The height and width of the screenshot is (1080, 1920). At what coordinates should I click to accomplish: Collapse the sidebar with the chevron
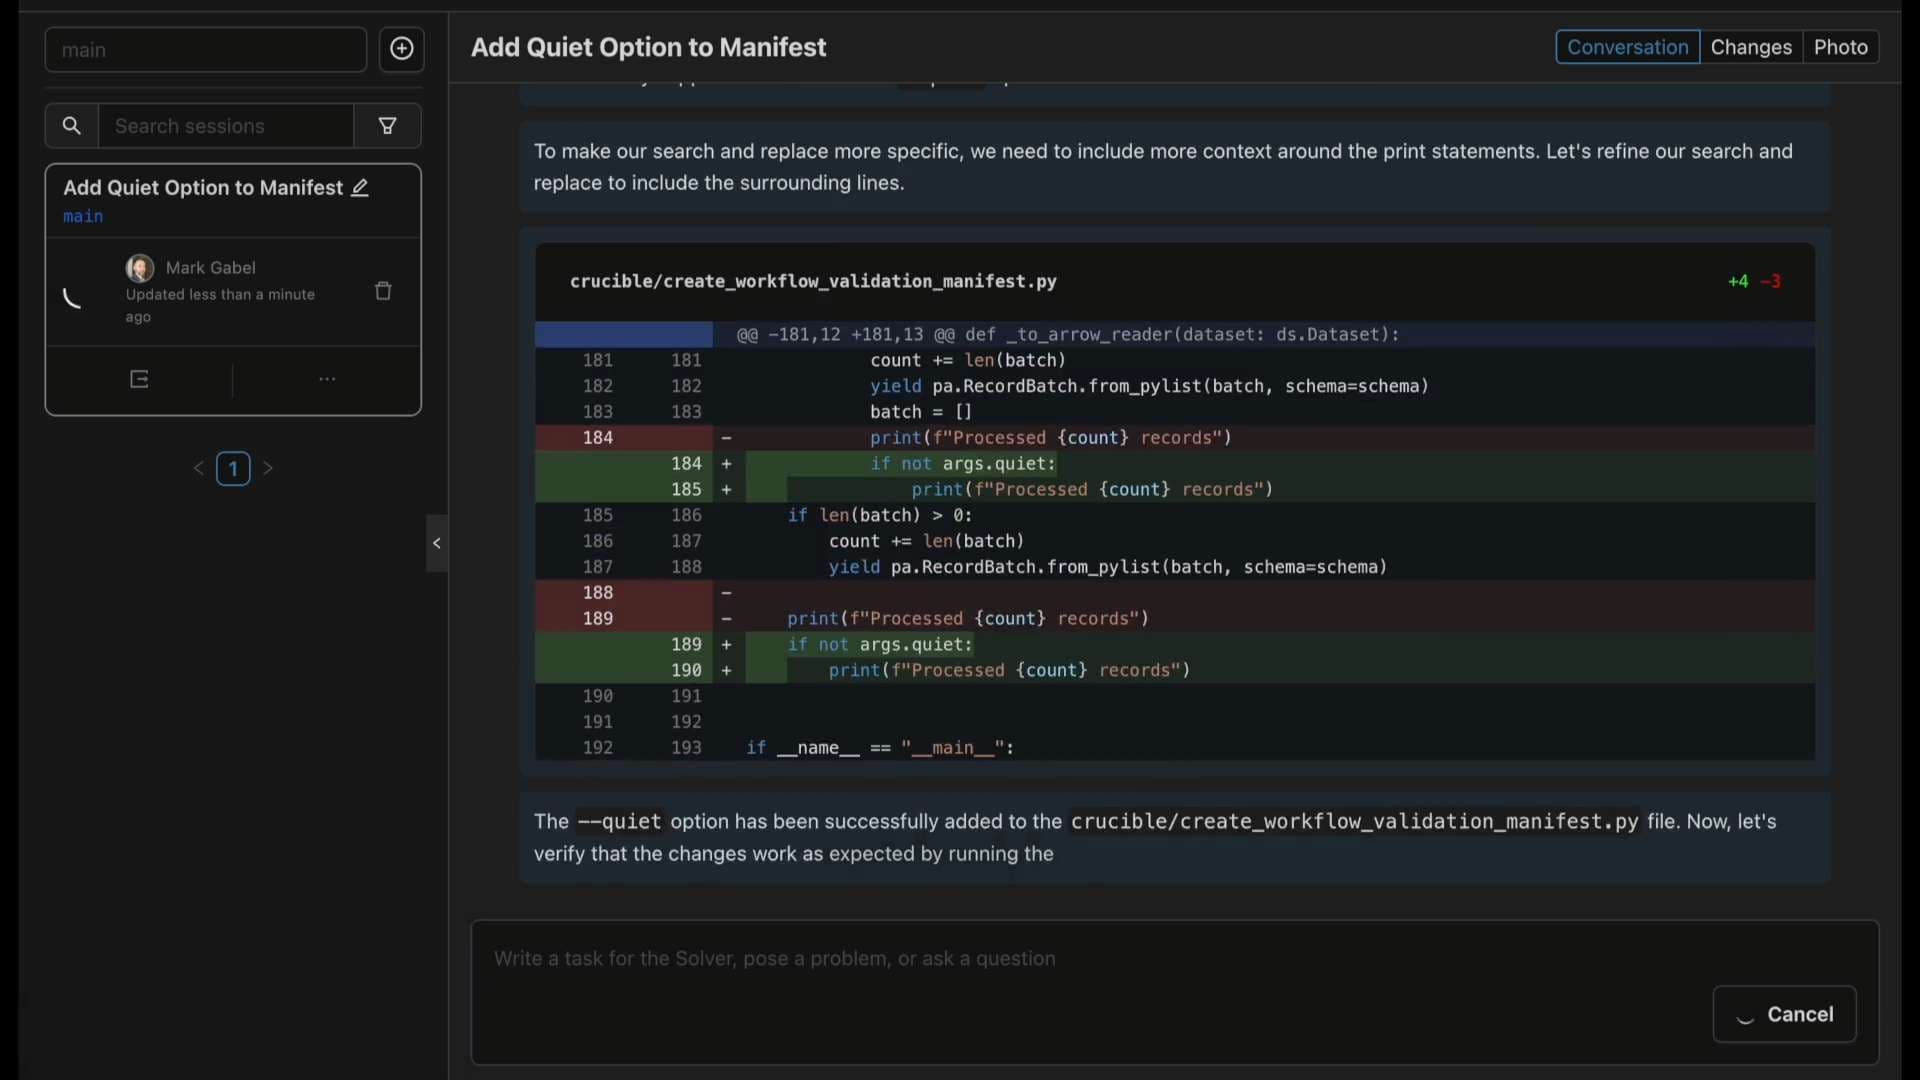435,544
